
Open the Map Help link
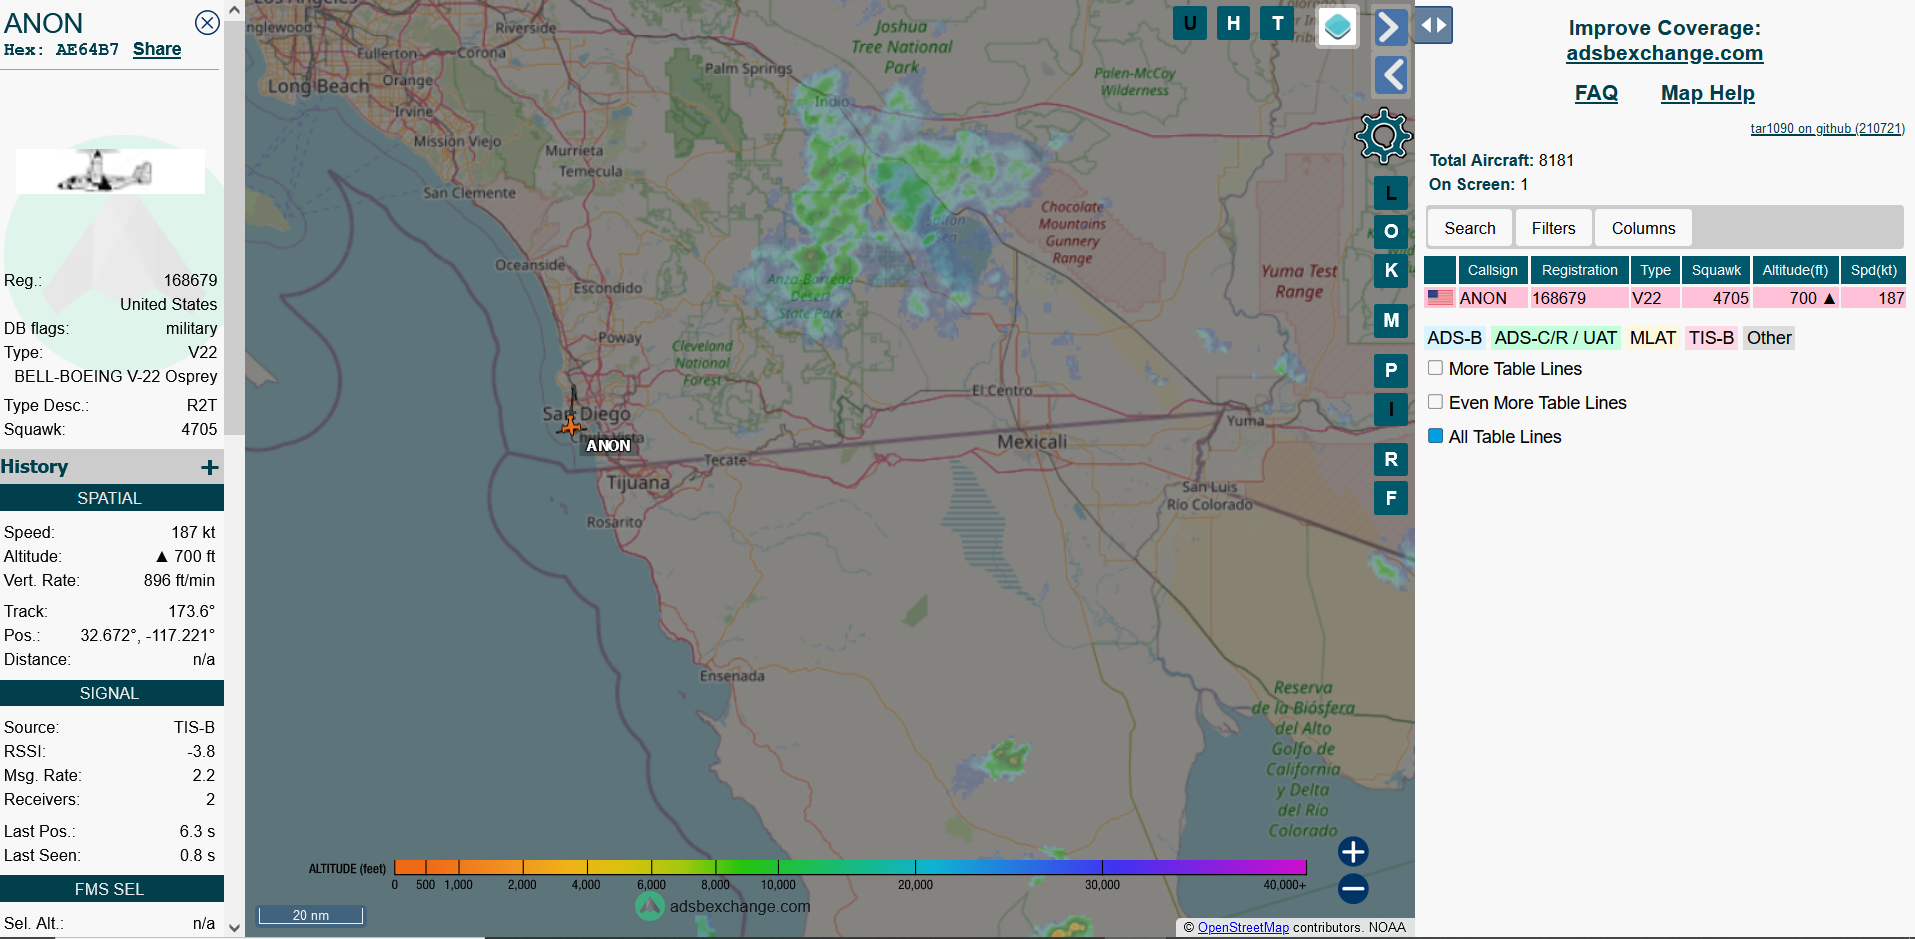1707,93
